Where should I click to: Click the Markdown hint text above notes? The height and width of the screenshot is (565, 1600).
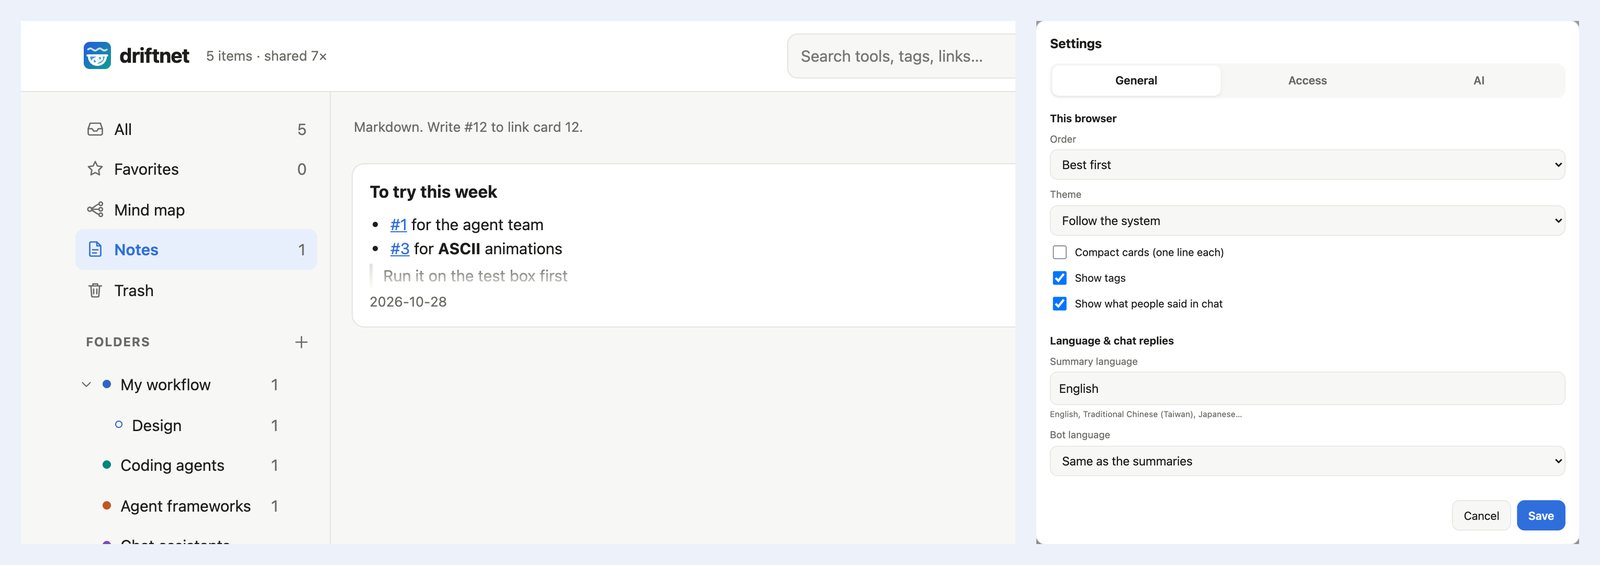(468, 127)
